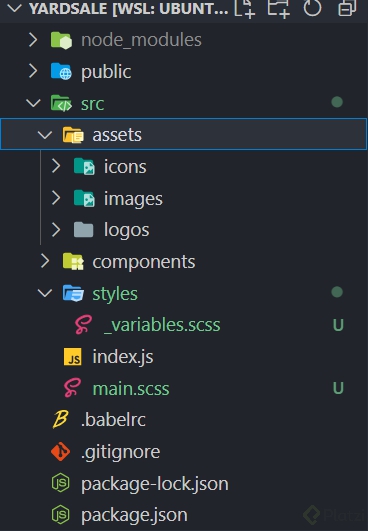Click the orange git icon of .gitignore
368x531 pixels.
click(61, 451)
